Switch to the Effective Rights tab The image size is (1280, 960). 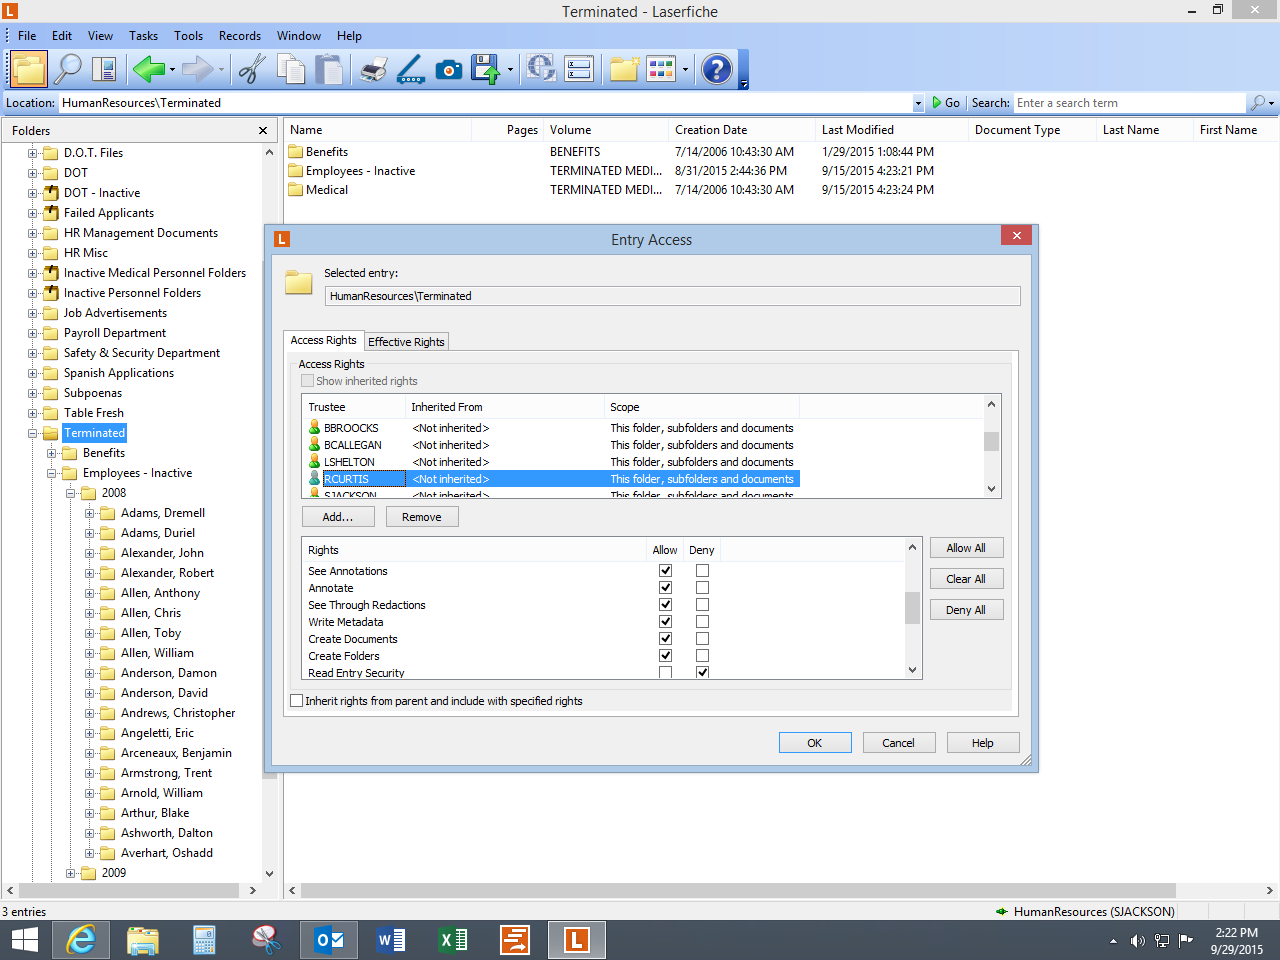click(x=406, y=342)
